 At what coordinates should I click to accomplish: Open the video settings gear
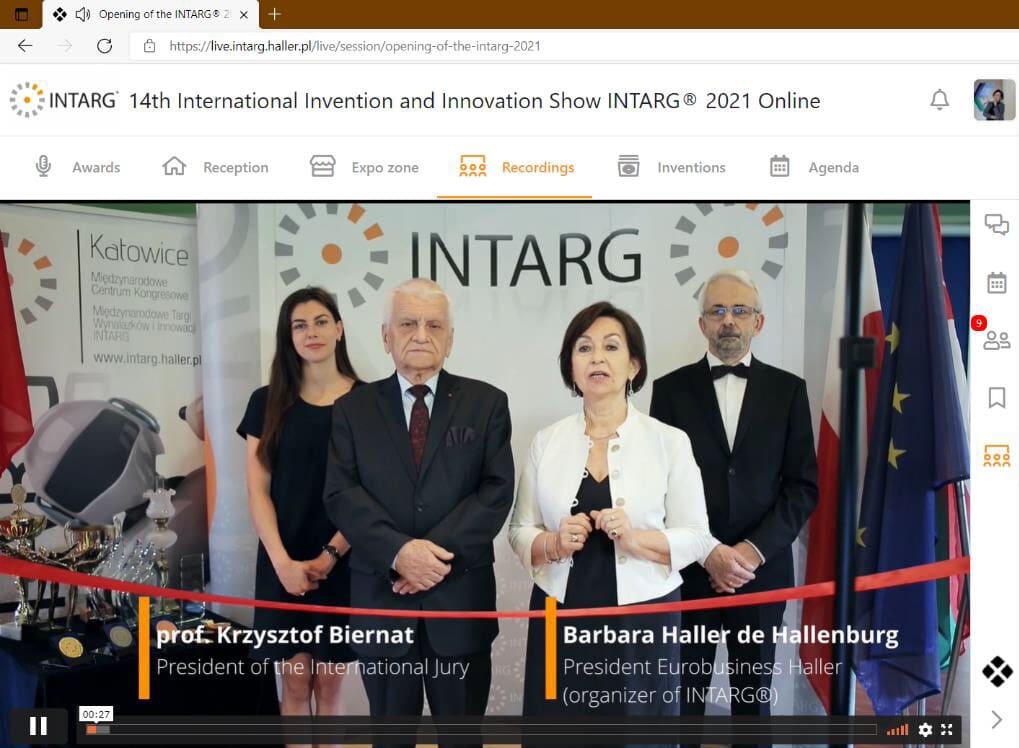click(925, 730)
